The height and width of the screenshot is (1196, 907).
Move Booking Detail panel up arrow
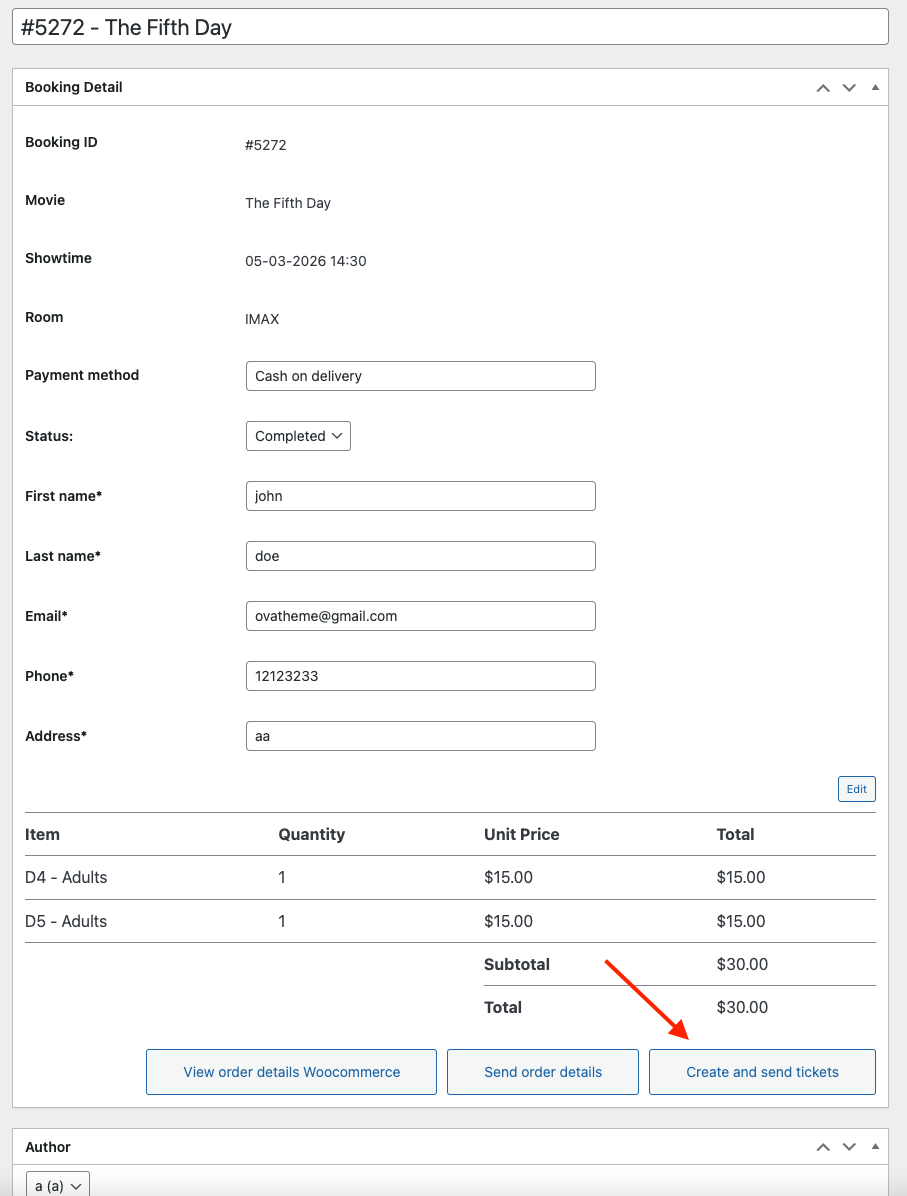823,88
